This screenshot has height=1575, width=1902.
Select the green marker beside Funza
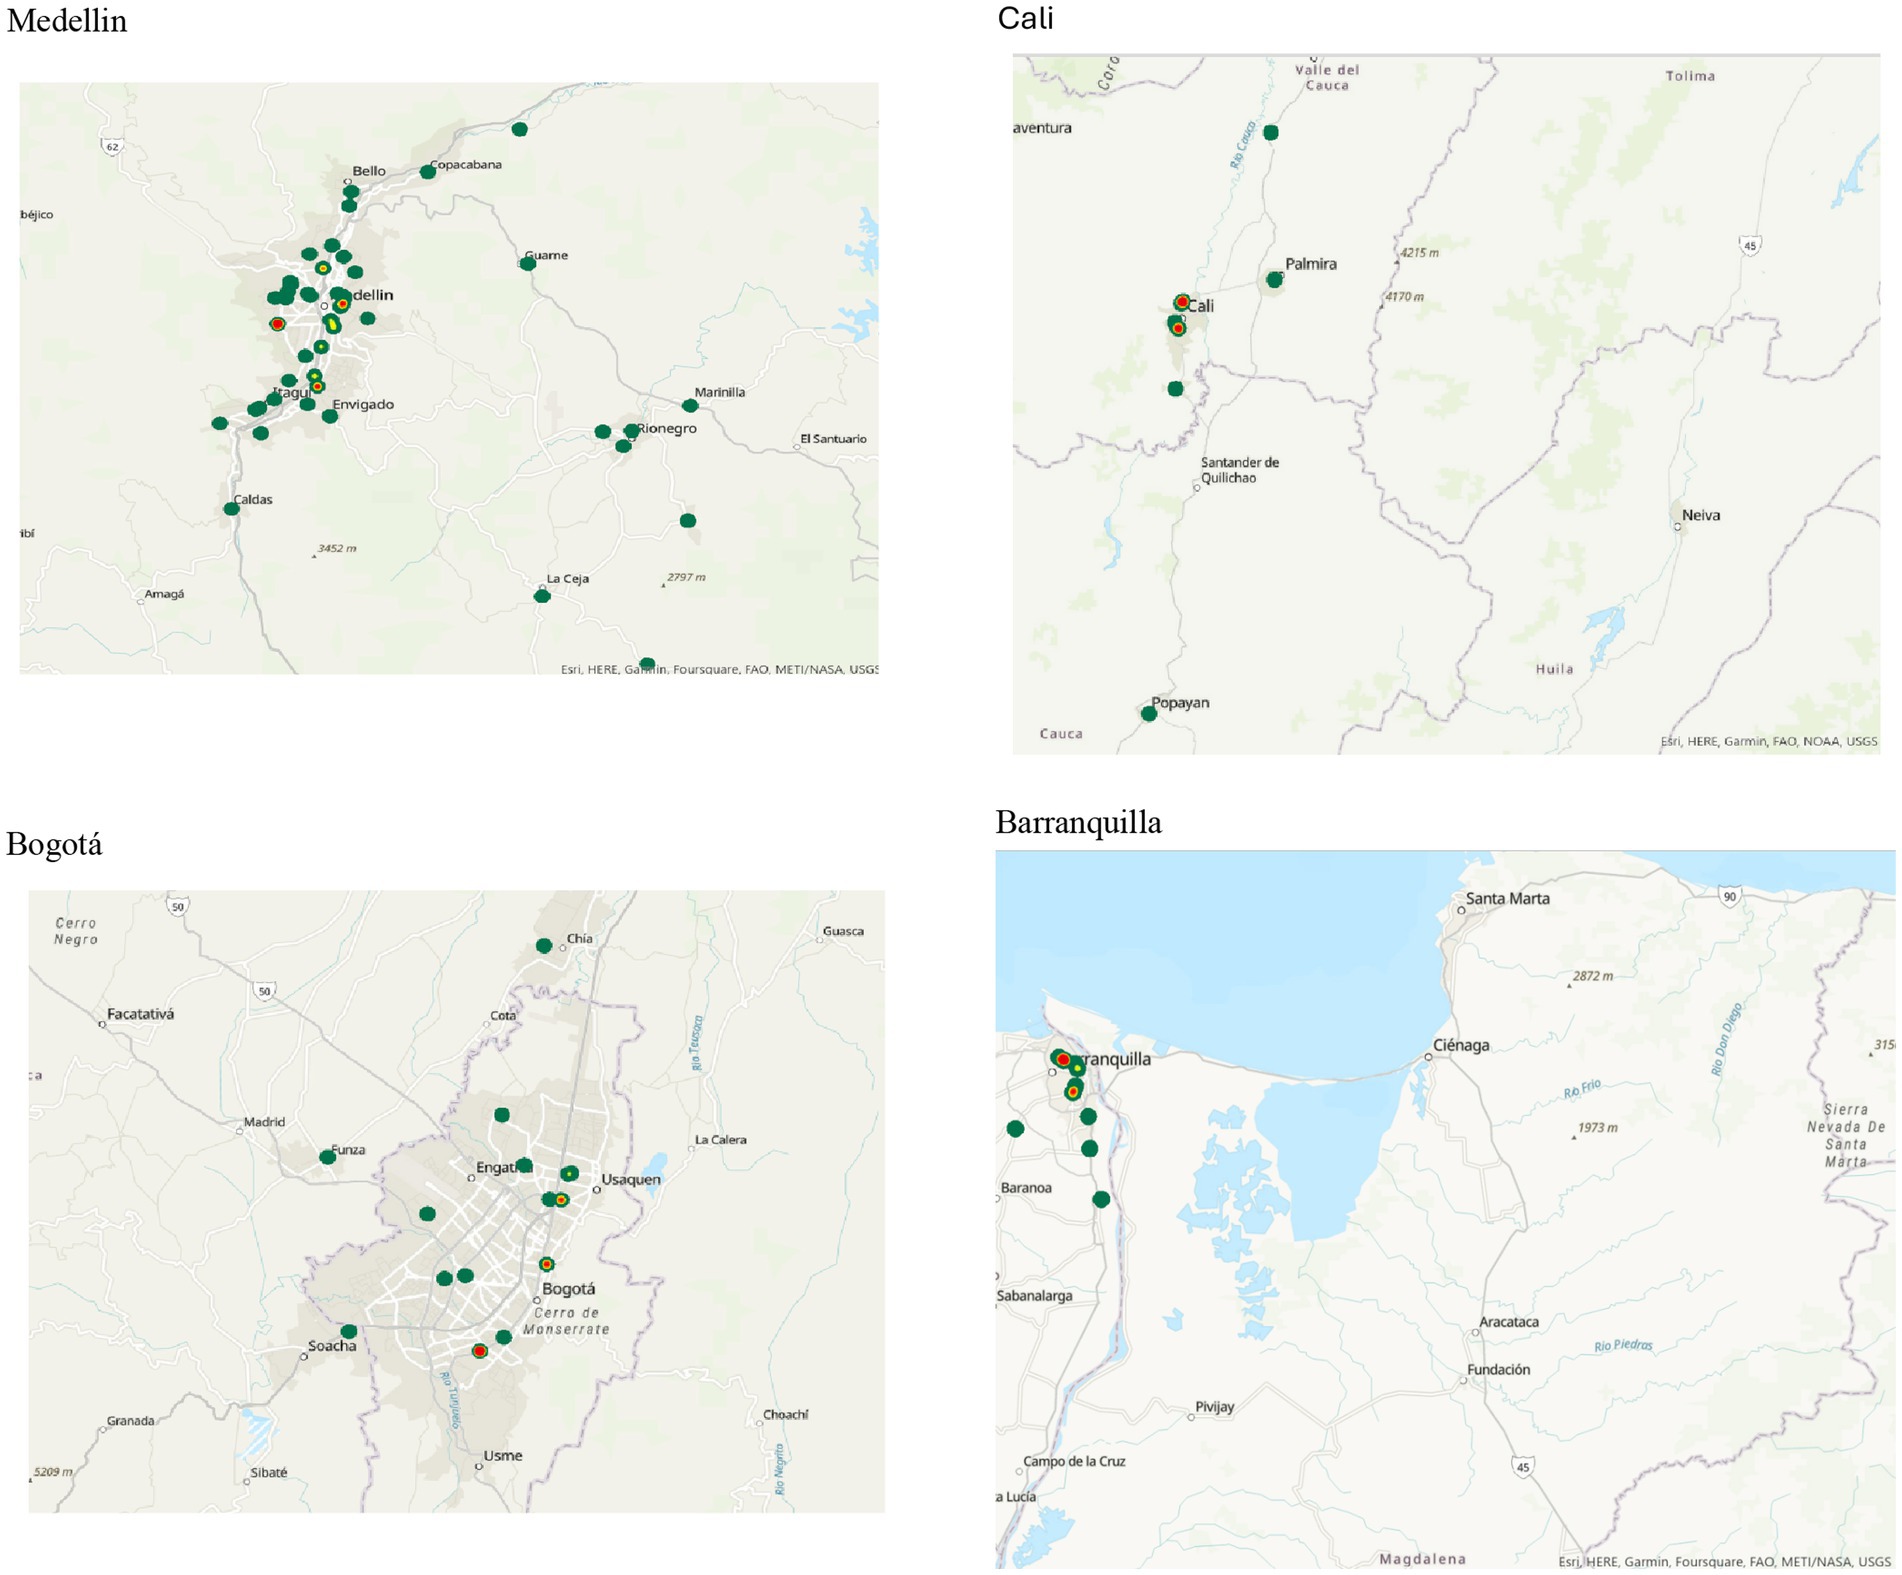click(x=327, y=1158)
